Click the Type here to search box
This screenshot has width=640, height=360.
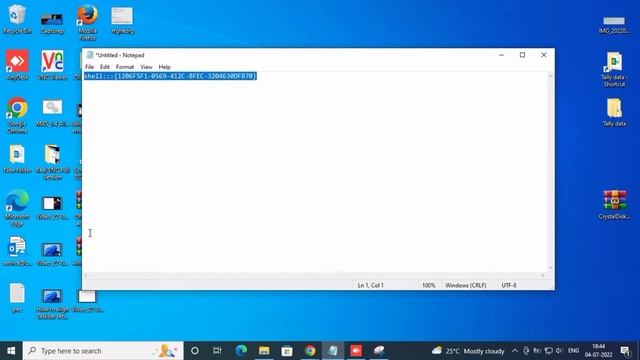[x=103, y=351]
